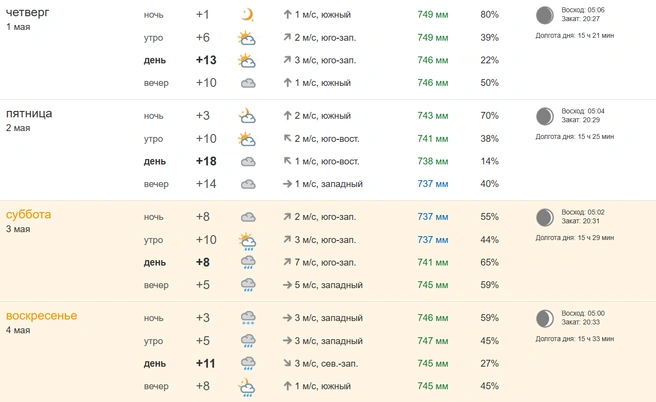Click Thursday sunrise time Восход 05:06

pyautogui.click(x=582, y=10)
